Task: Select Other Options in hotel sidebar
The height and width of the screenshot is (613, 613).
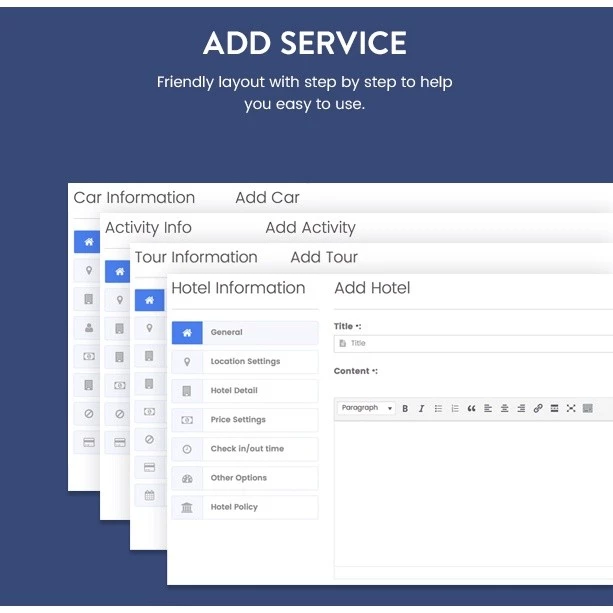Action: point(245,478)
